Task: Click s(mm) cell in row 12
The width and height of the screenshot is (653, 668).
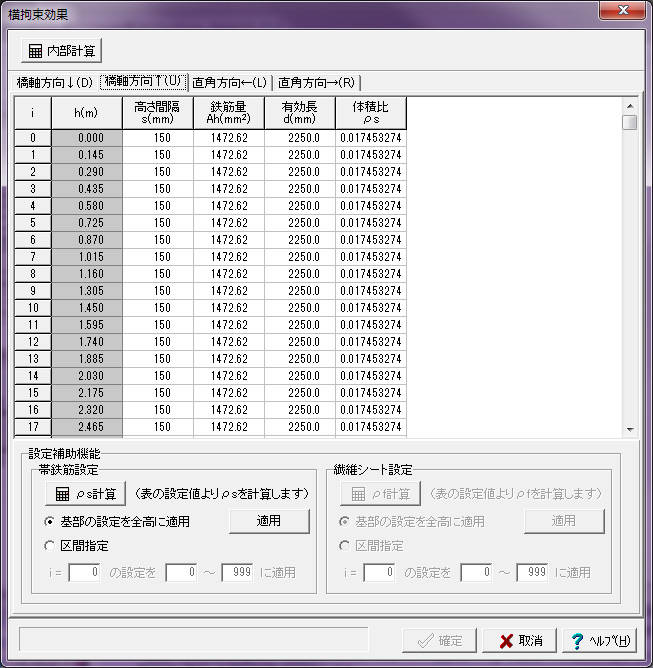Action: pyautogui.click(x=158, y=342)
